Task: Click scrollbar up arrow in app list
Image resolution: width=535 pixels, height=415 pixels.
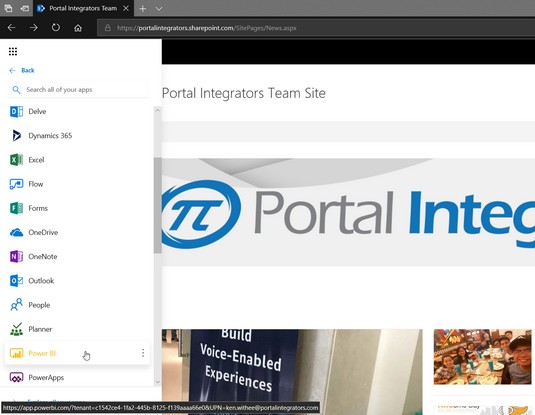Action: pyautogui.click(x=157, y=110)
